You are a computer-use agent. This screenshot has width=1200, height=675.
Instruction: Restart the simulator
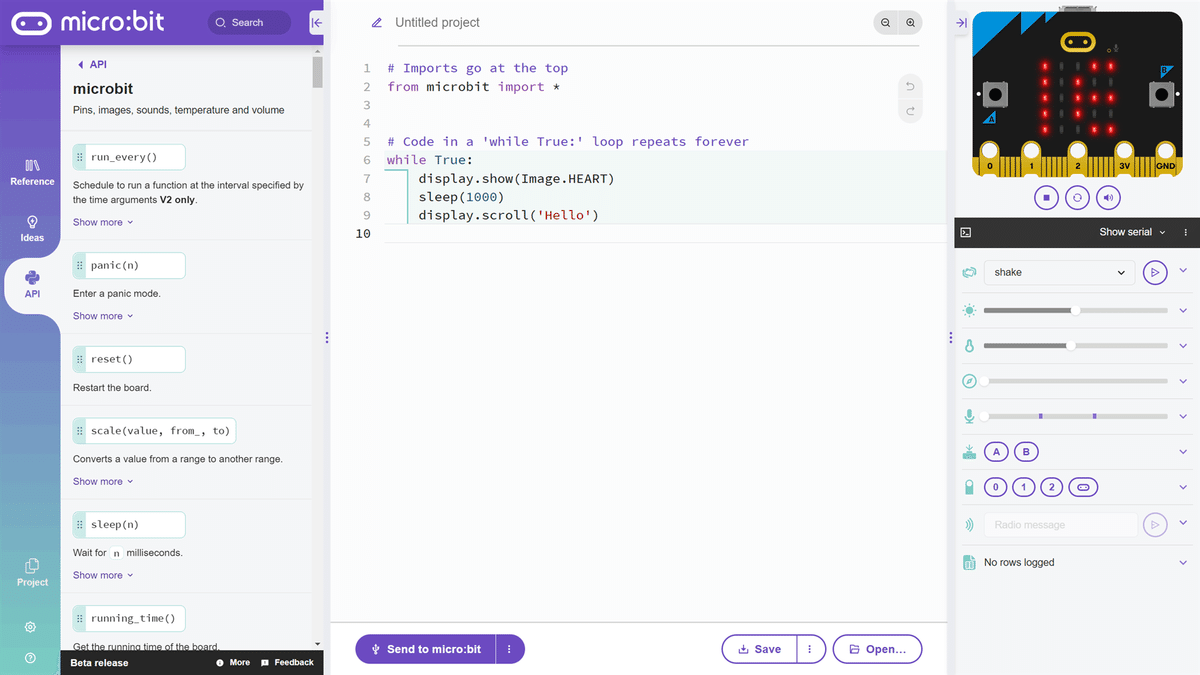click(1077, 198)
